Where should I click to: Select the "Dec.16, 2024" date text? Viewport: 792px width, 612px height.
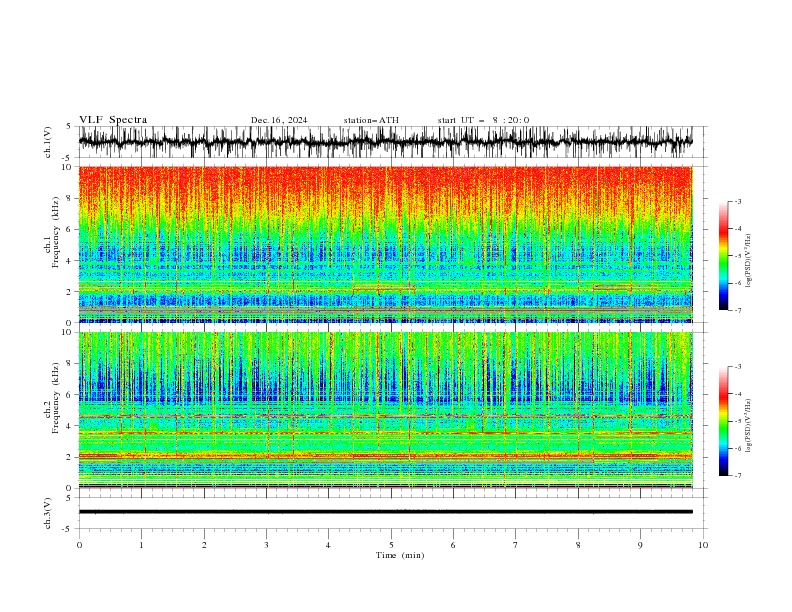click(279, 120)
